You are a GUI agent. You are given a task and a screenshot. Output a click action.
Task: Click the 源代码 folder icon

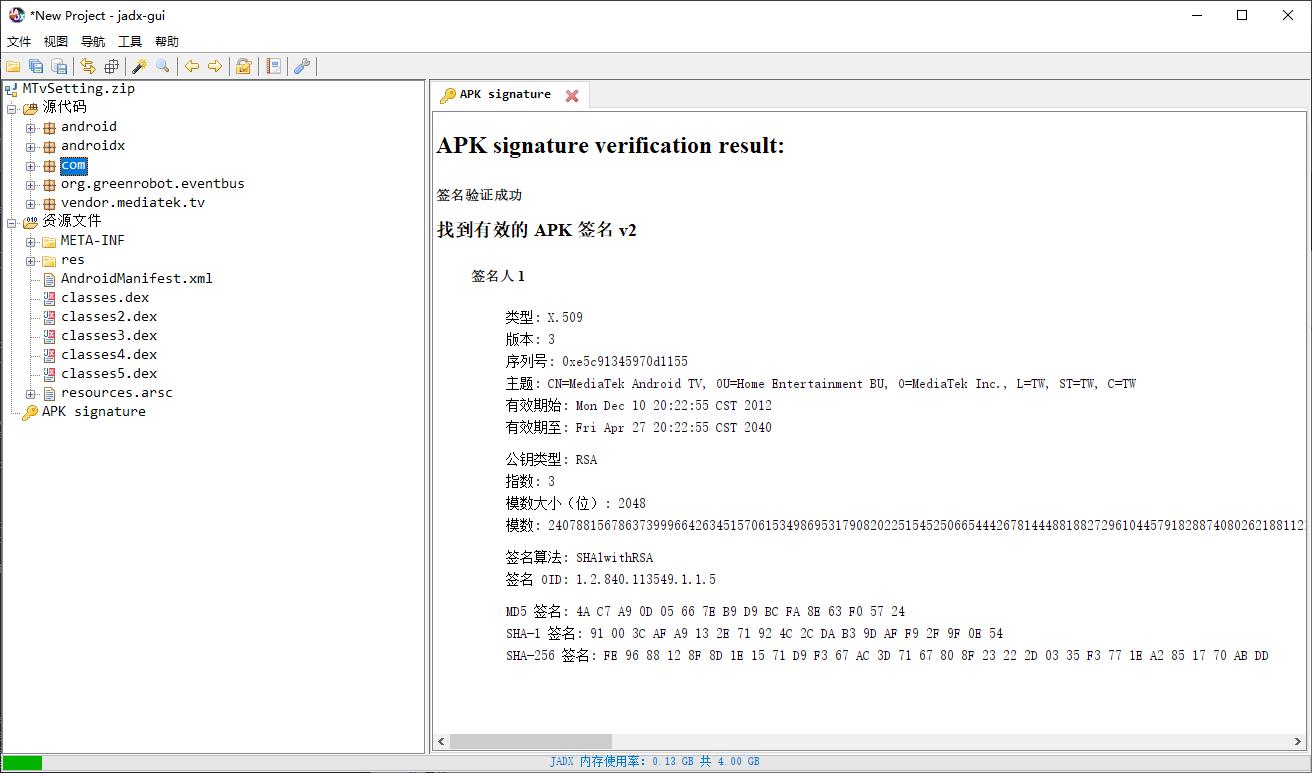30,108
